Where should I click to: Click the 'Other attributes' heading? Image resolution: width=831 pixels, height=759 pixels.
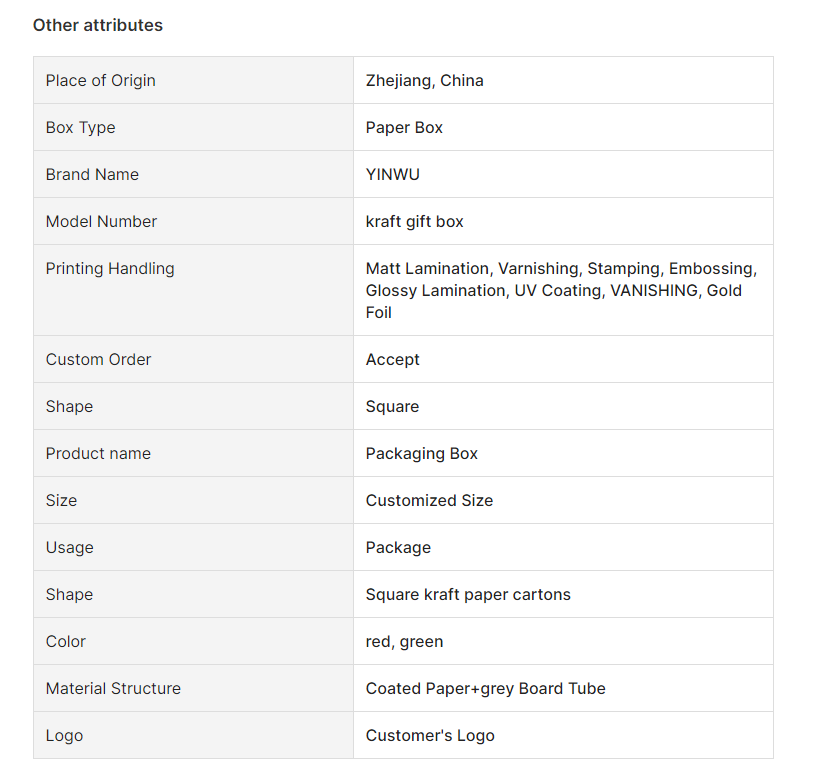[x=98, y=25]
